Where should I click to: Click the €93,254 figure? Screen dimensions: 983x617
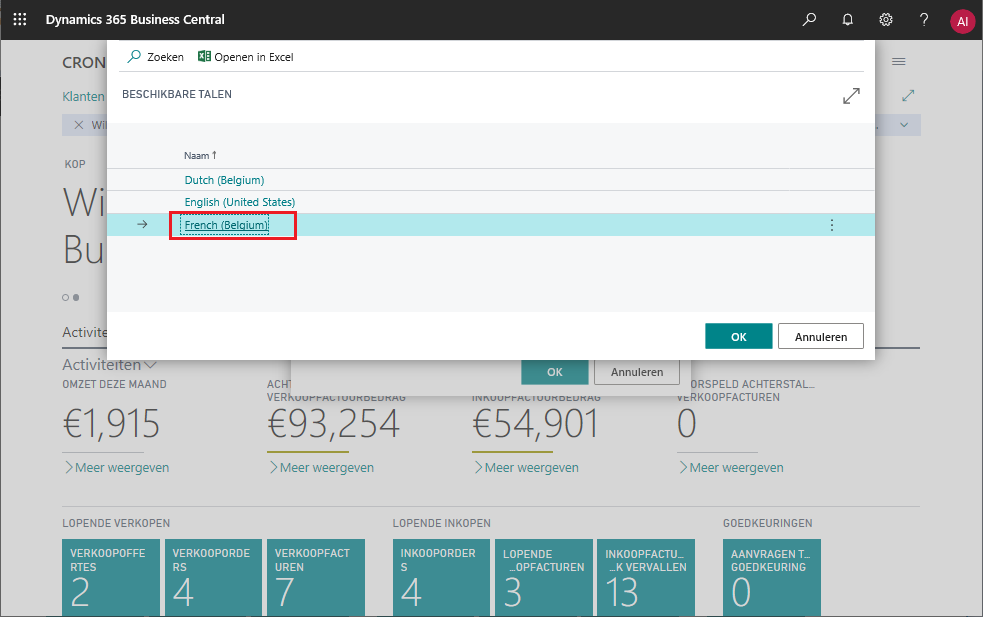pyautogui.click(x=334, y=423)
